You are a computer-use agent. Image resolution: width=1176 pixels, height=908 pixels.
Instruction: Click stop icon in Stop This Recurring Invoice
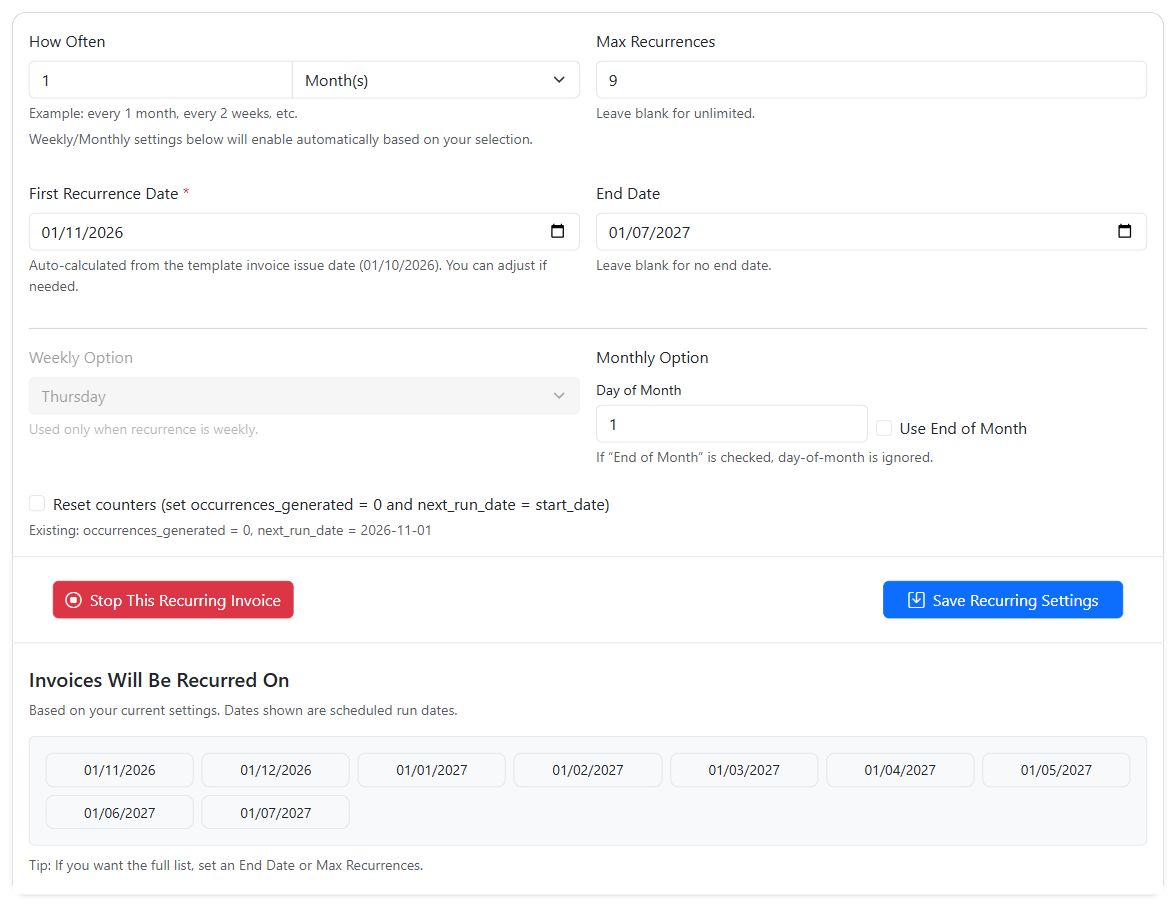tap(74, 600)
